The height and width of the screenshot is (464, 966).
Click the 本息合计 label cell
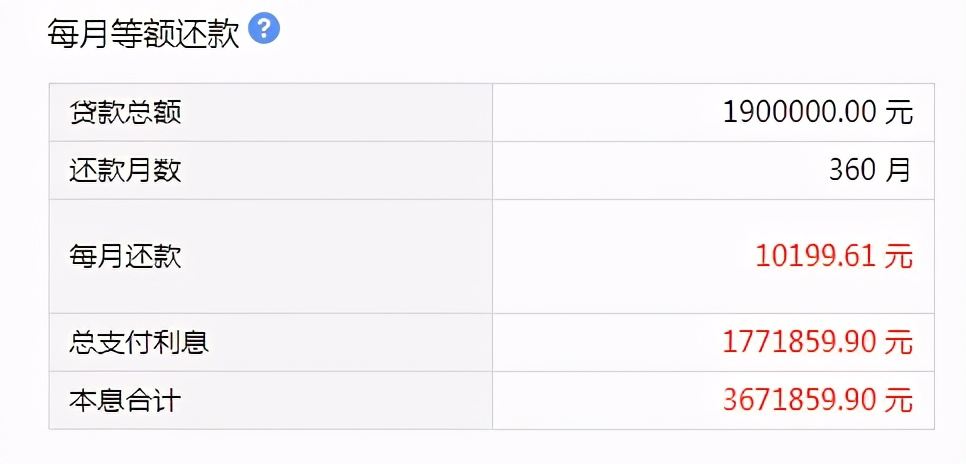coord(271,400)
